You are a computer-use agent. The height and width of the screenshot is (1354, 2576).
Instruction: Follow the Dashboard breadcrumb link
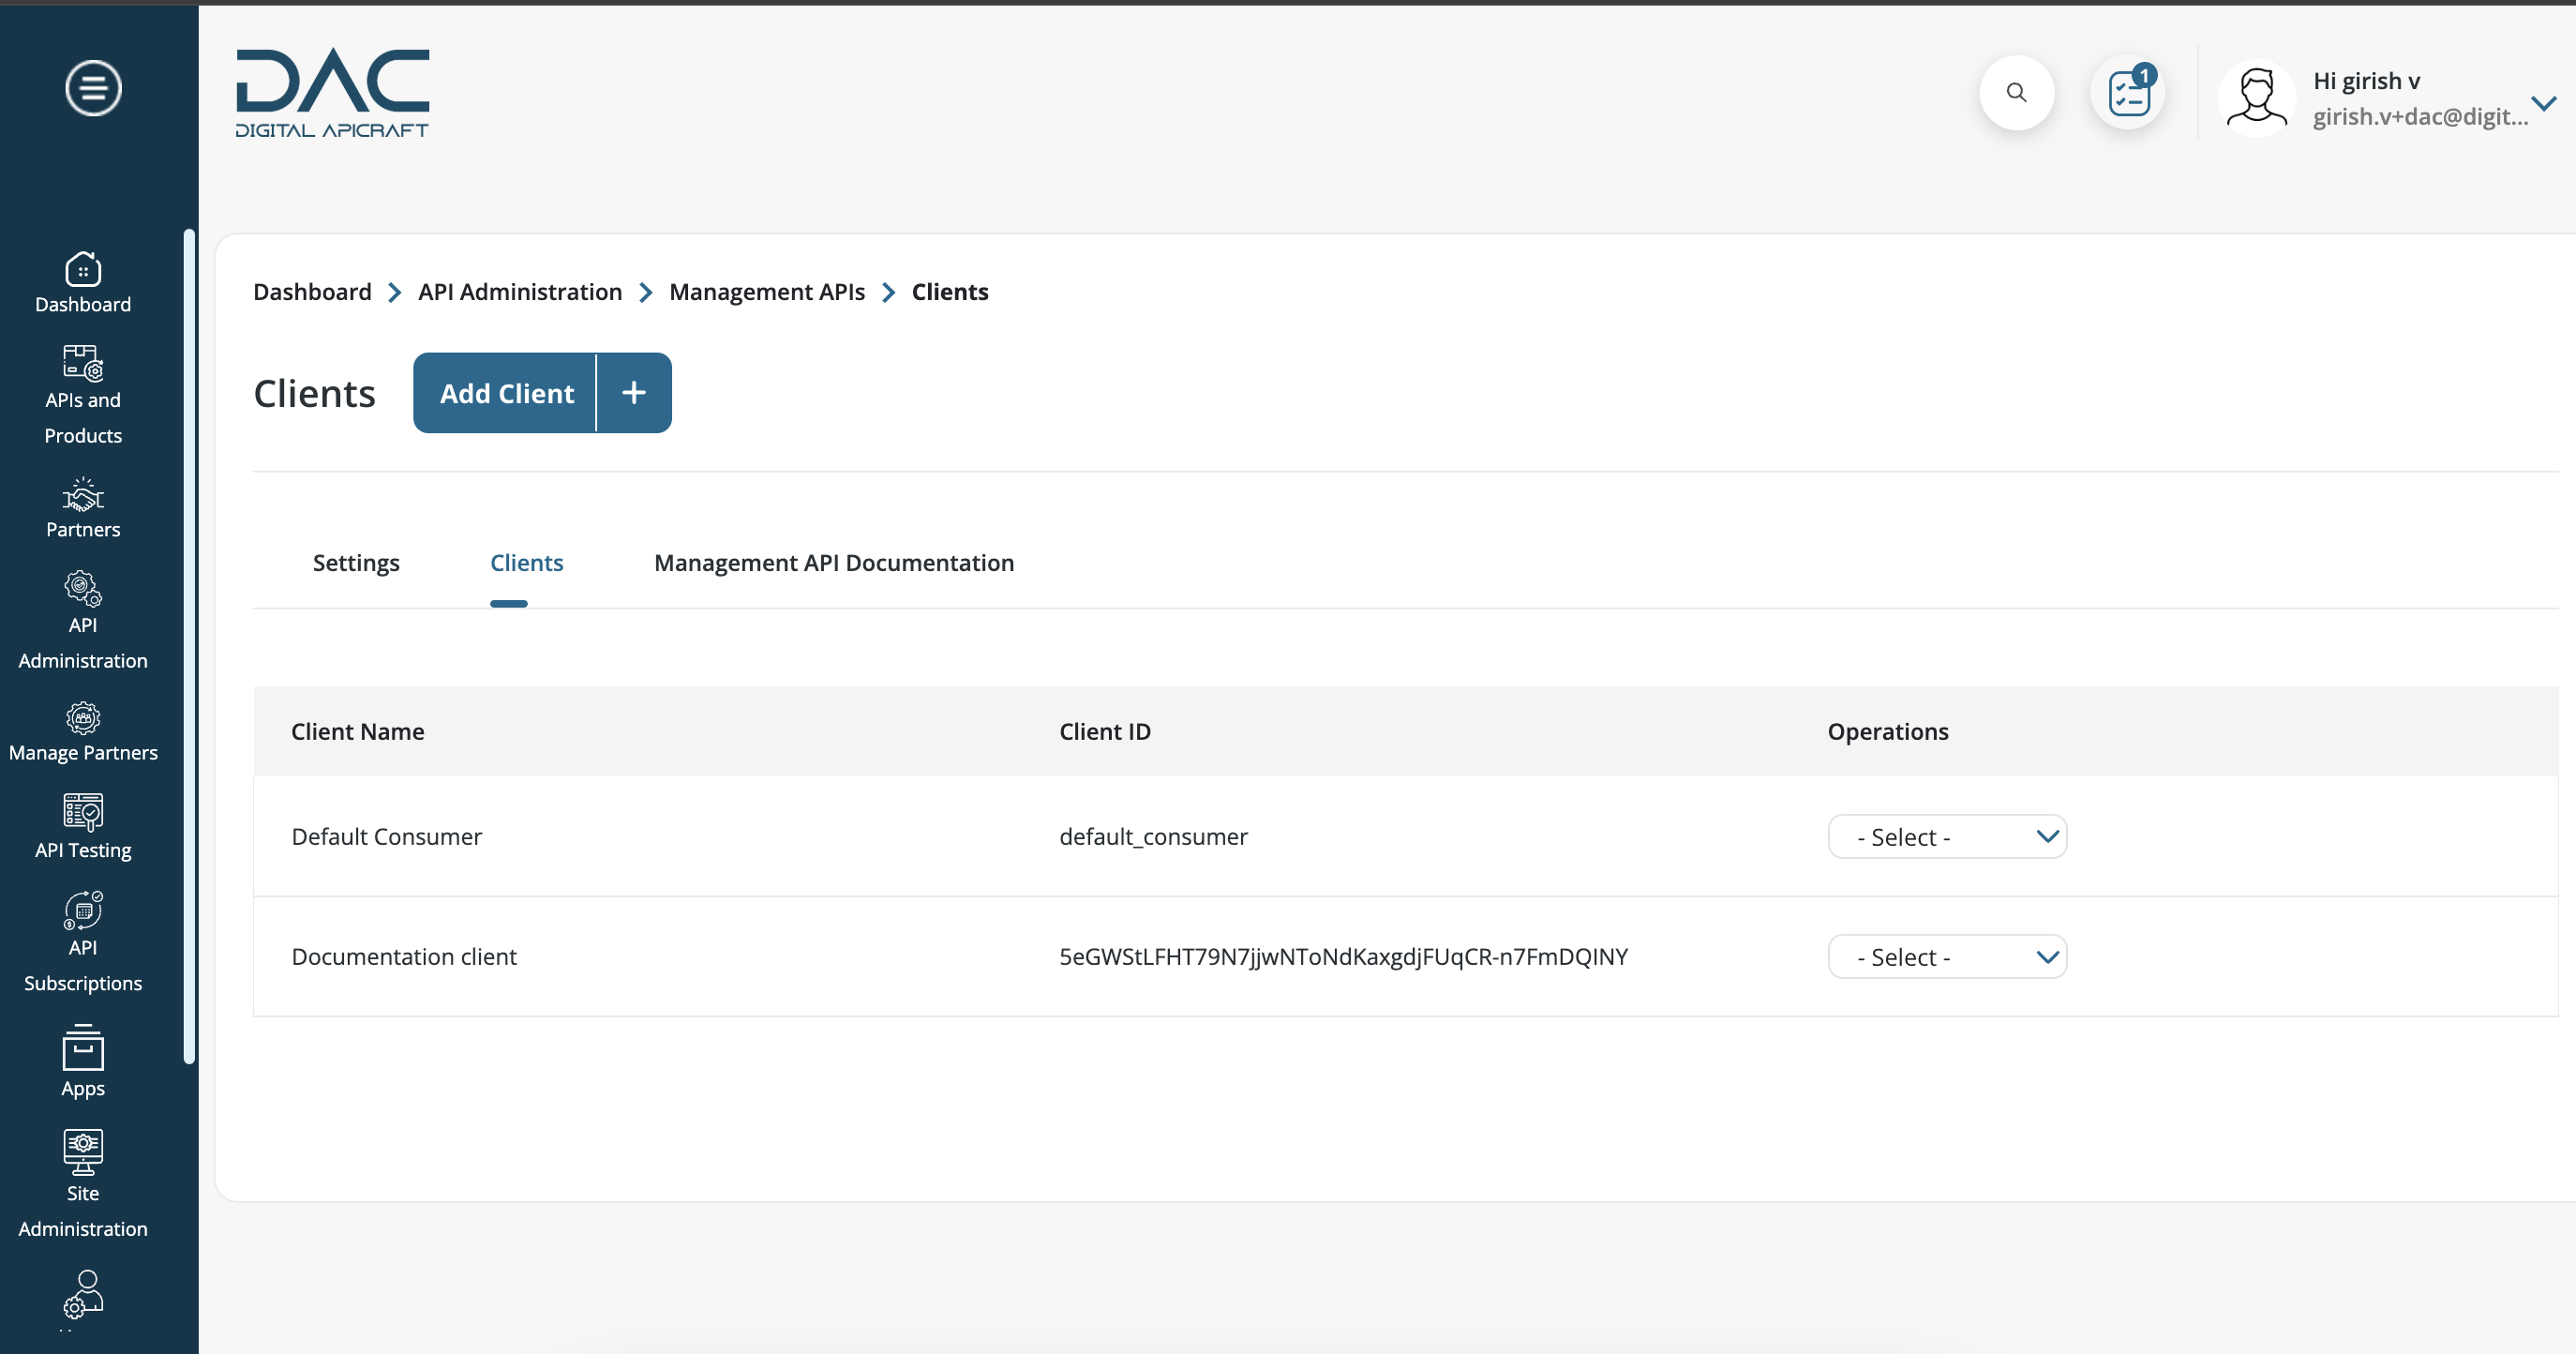pyautogui.click(x=312, y=292)
